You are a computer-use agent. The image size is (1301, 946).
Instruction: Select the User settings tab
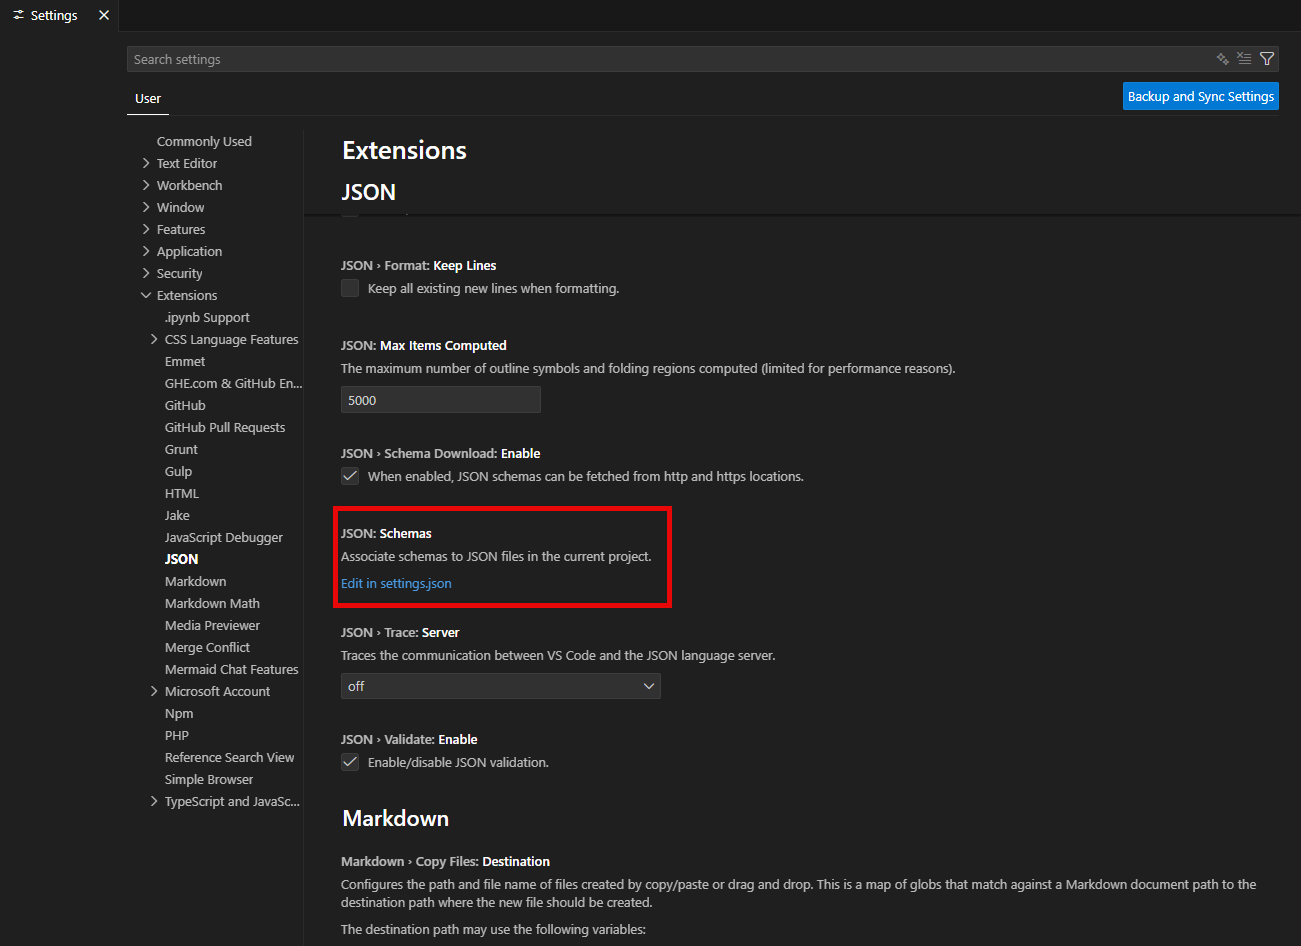148,98
